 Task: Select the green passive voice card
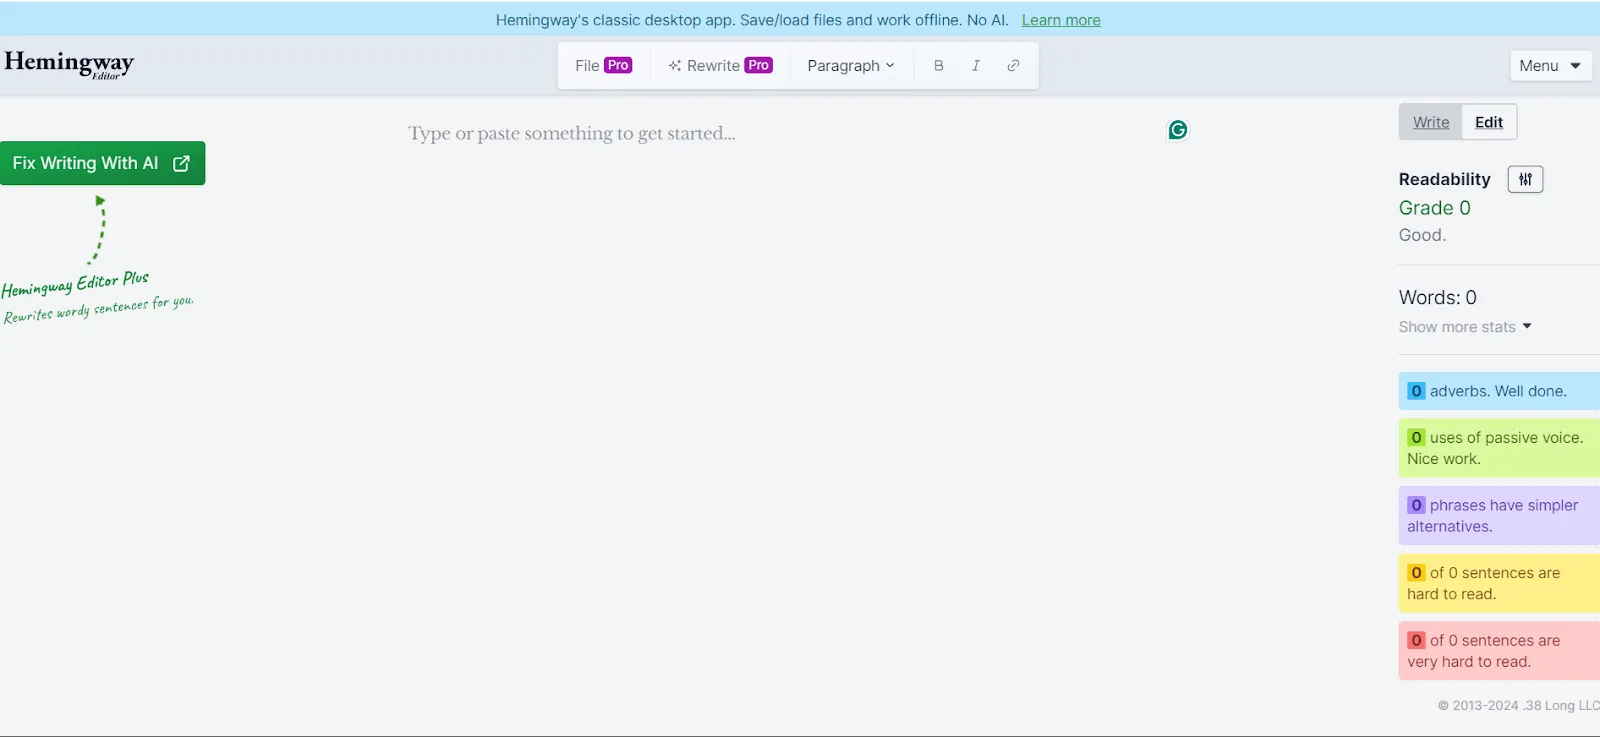pyautogui.click(x=1499, y=448)
